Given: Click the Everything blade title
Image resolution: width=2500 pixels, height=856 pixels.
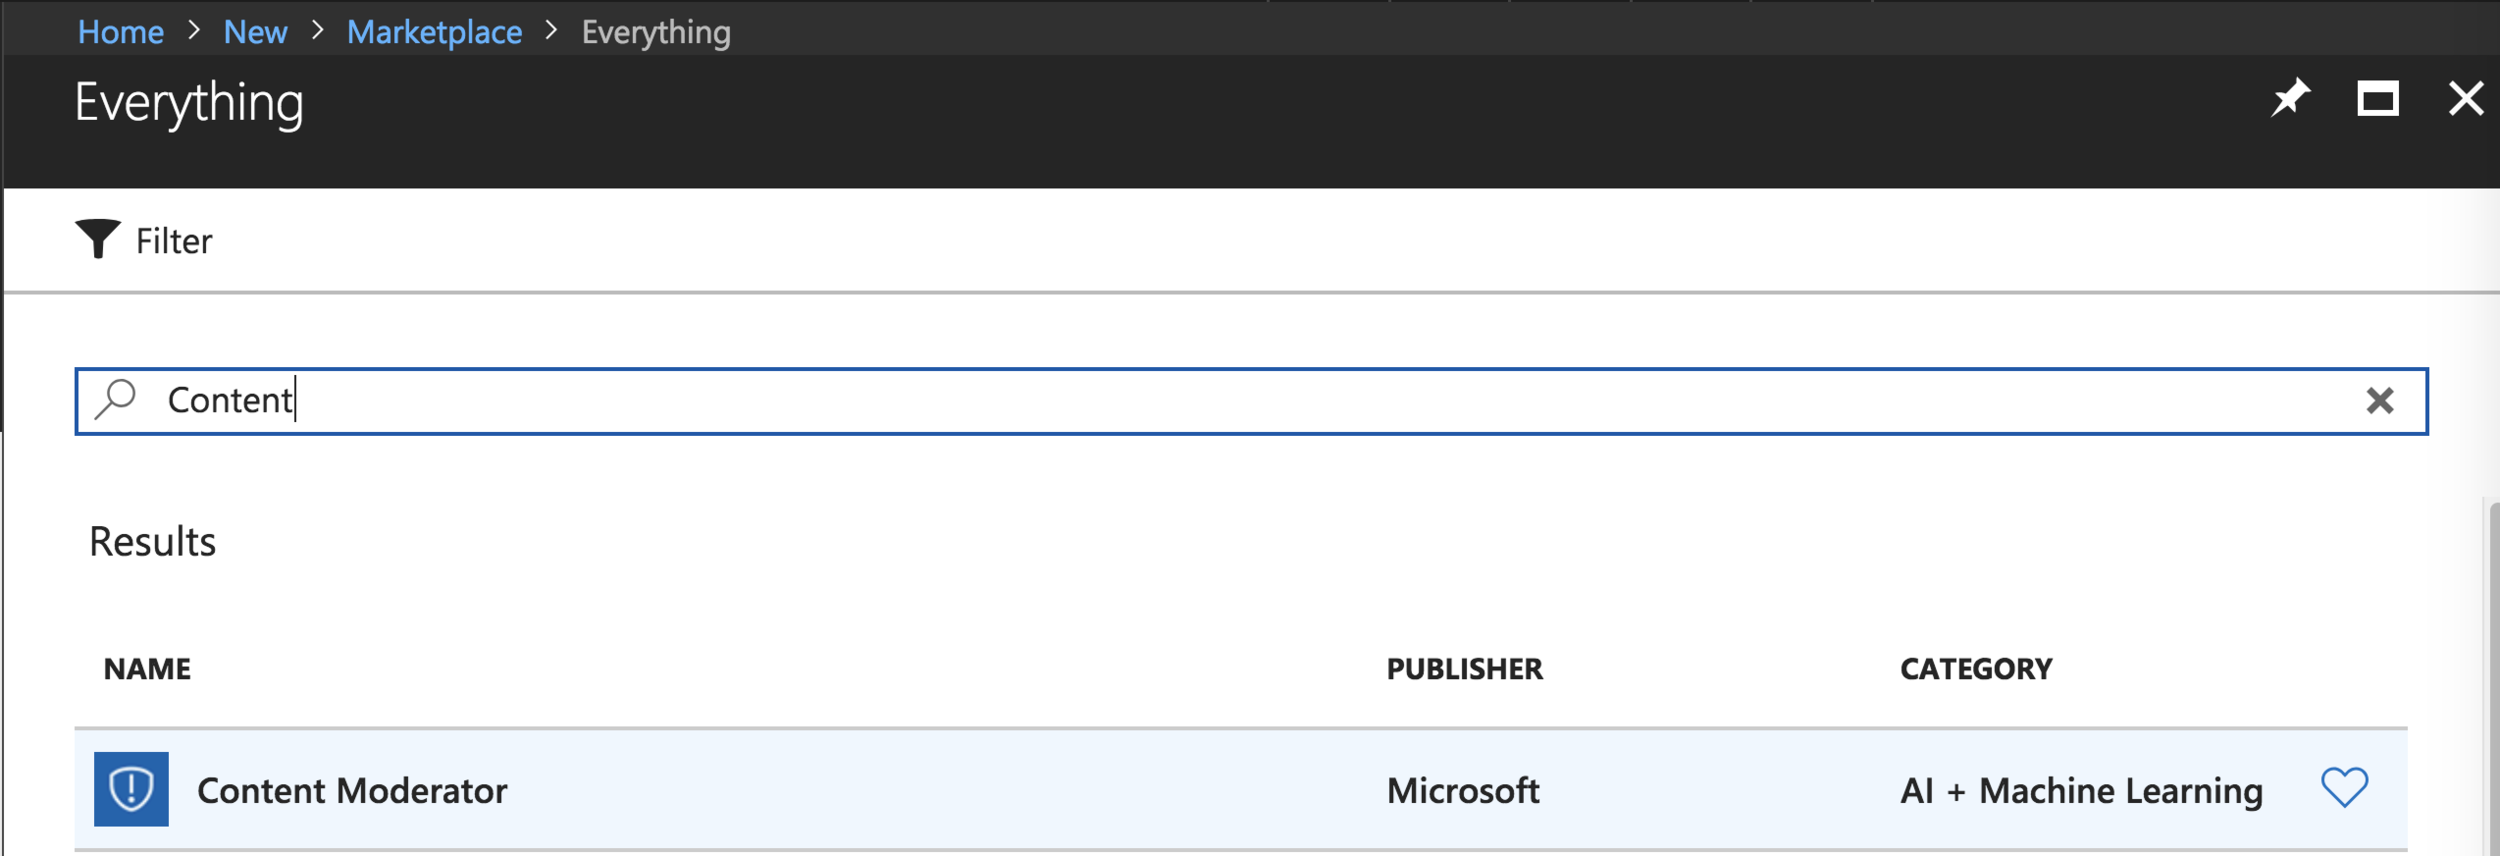Looking at the screenshot, I should 189,104.
